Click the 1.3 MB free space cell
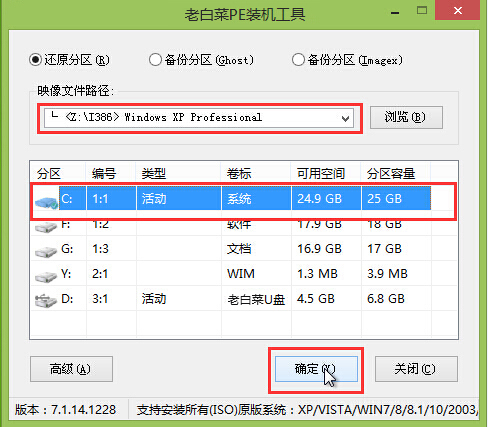 (x=317, y=274)
